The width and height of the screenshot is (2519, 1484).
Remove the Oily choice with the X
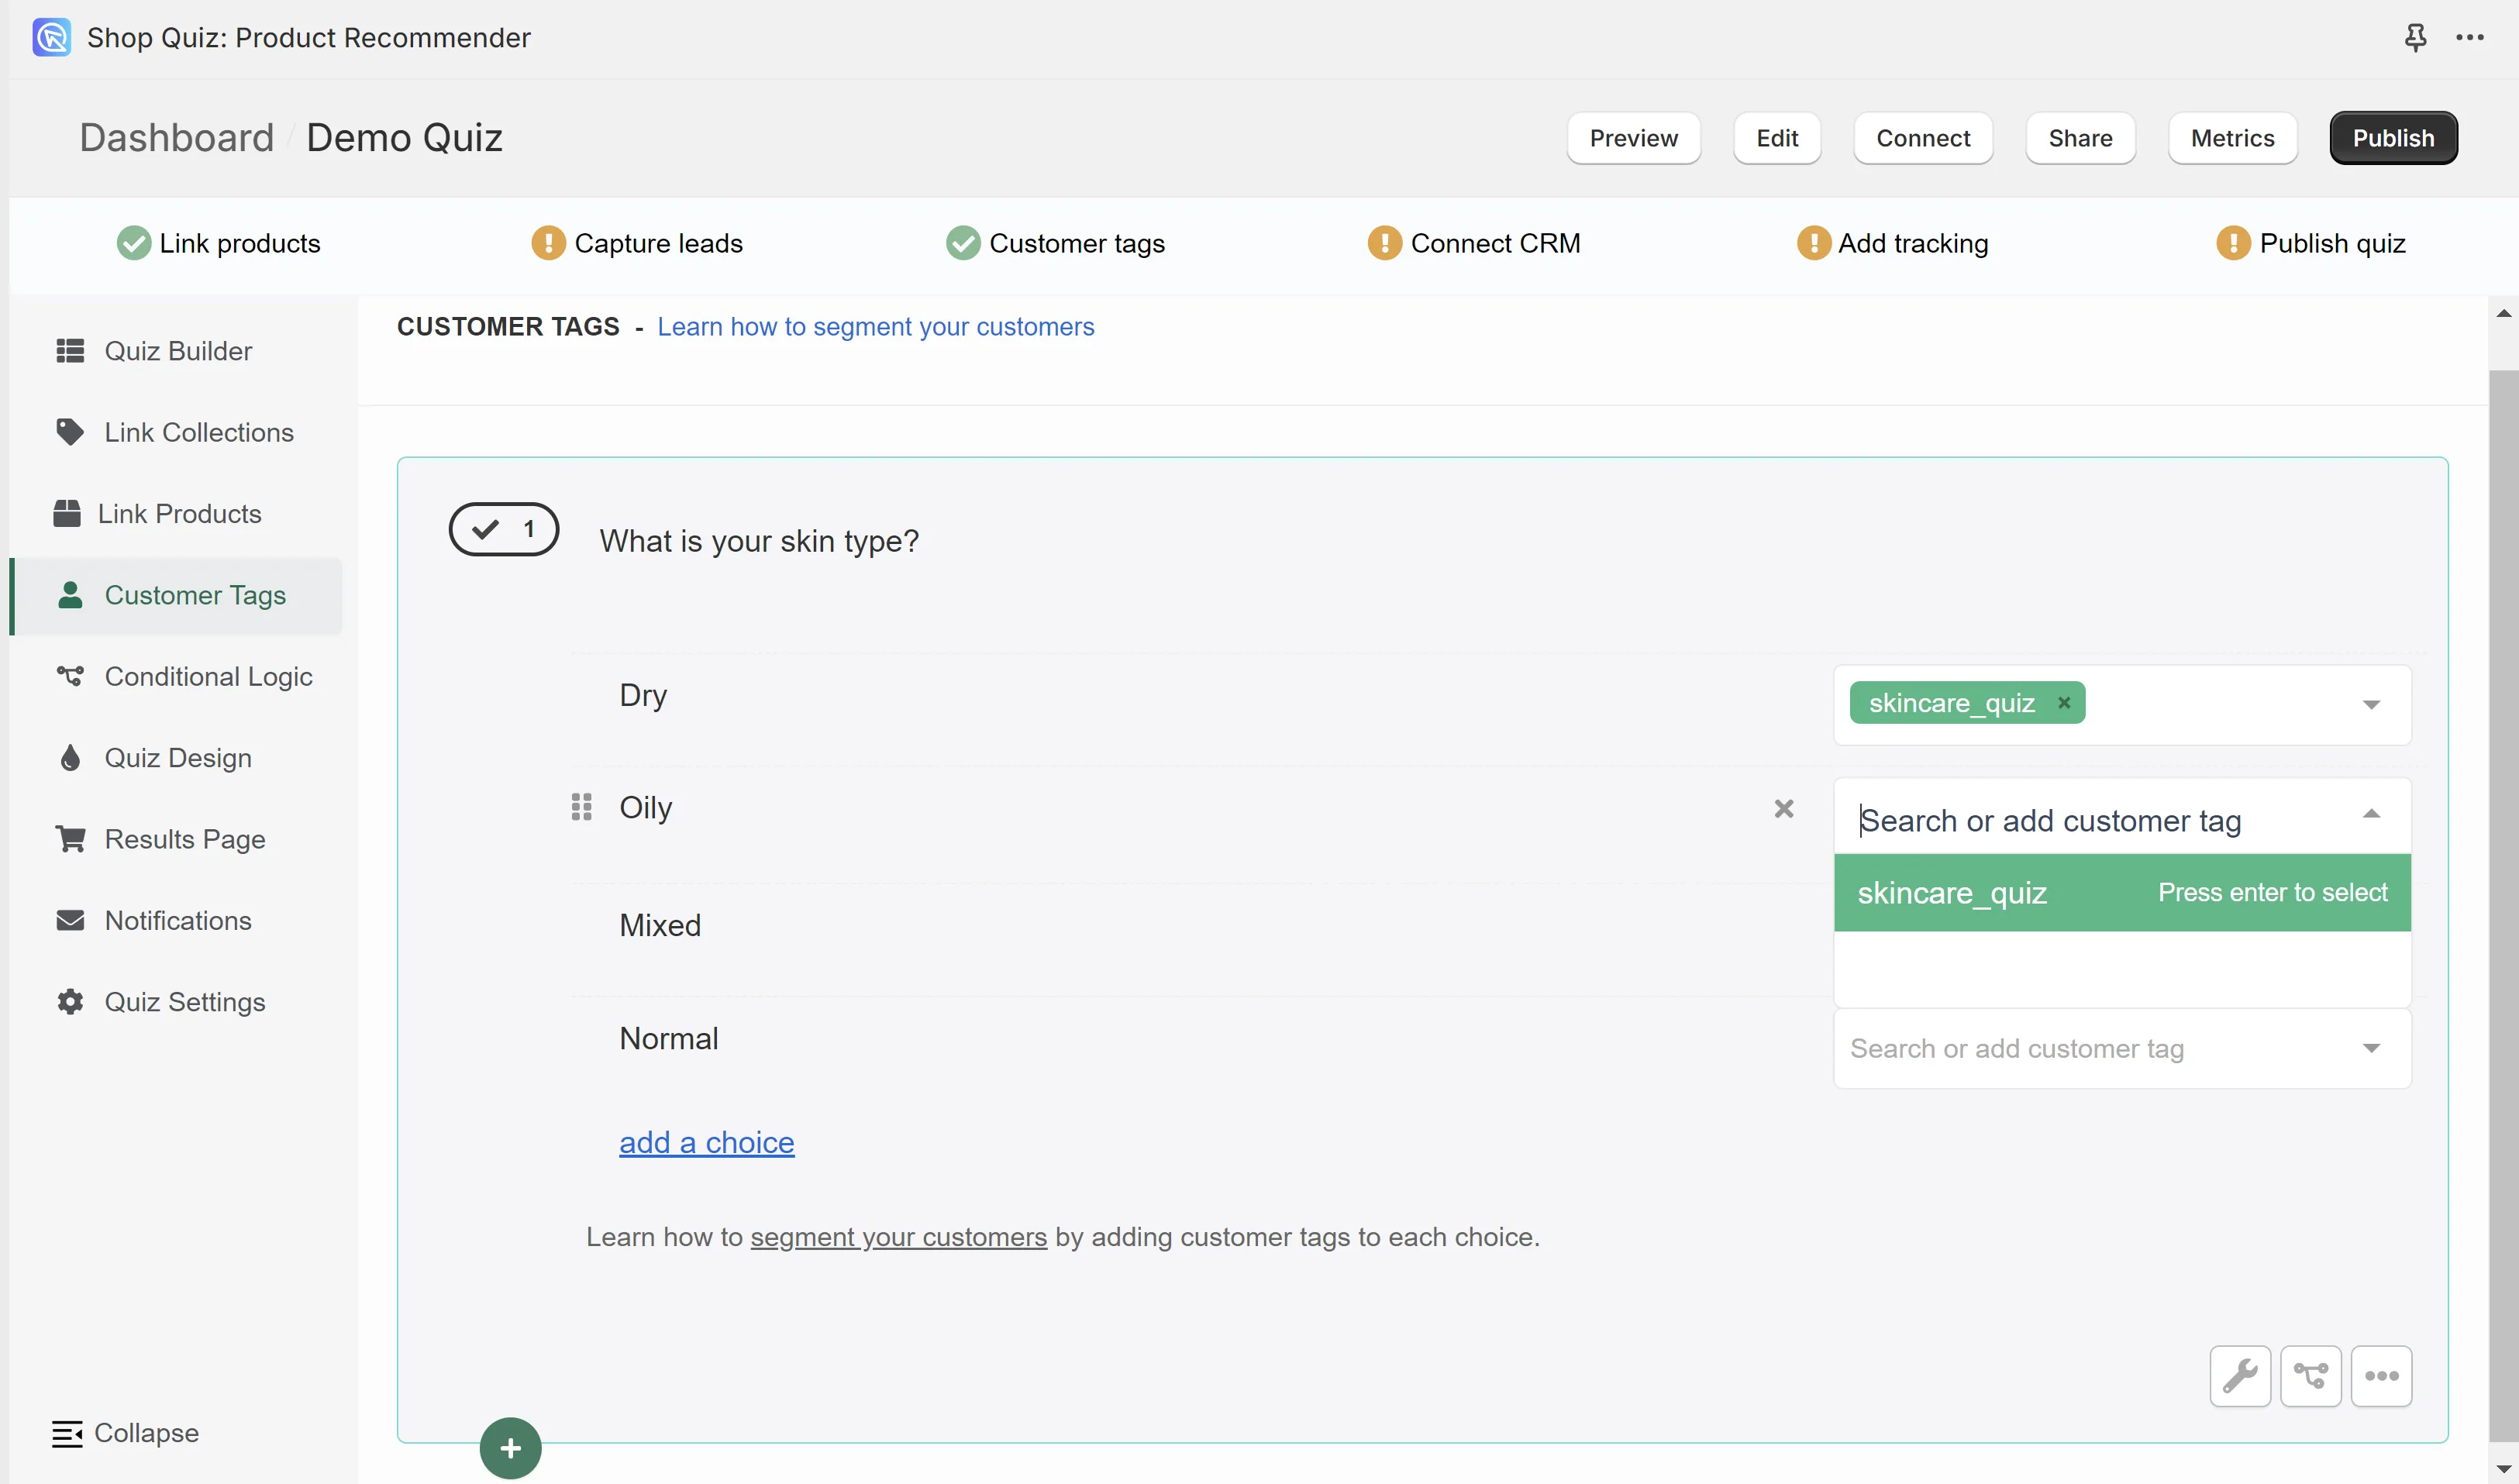[x=1783, y=808]
